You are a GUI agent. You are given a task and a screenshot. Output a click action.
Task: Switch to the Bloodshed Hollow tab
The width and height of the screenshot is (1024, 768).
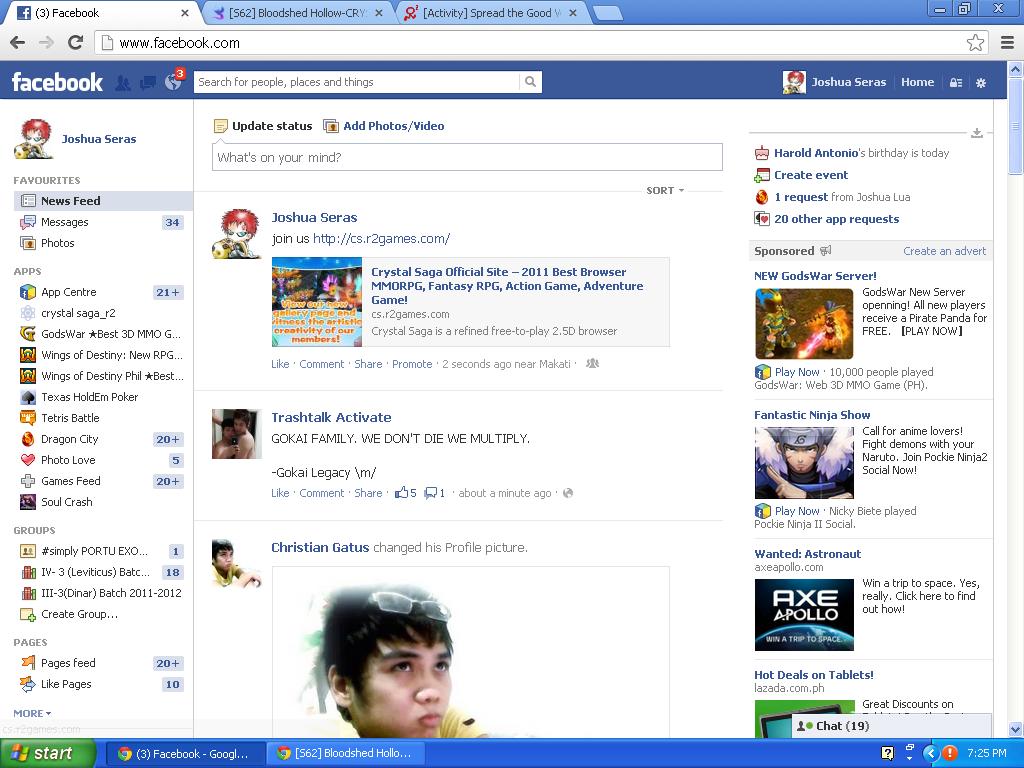(298, 13)
